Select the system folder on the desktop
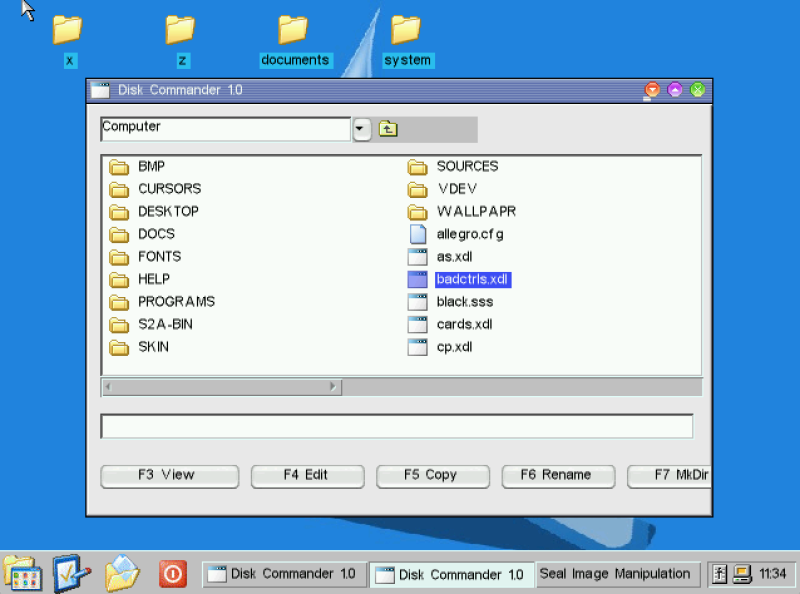Viewport: 800px width, 594px height. pyautogui.click(x=407, y=41)
